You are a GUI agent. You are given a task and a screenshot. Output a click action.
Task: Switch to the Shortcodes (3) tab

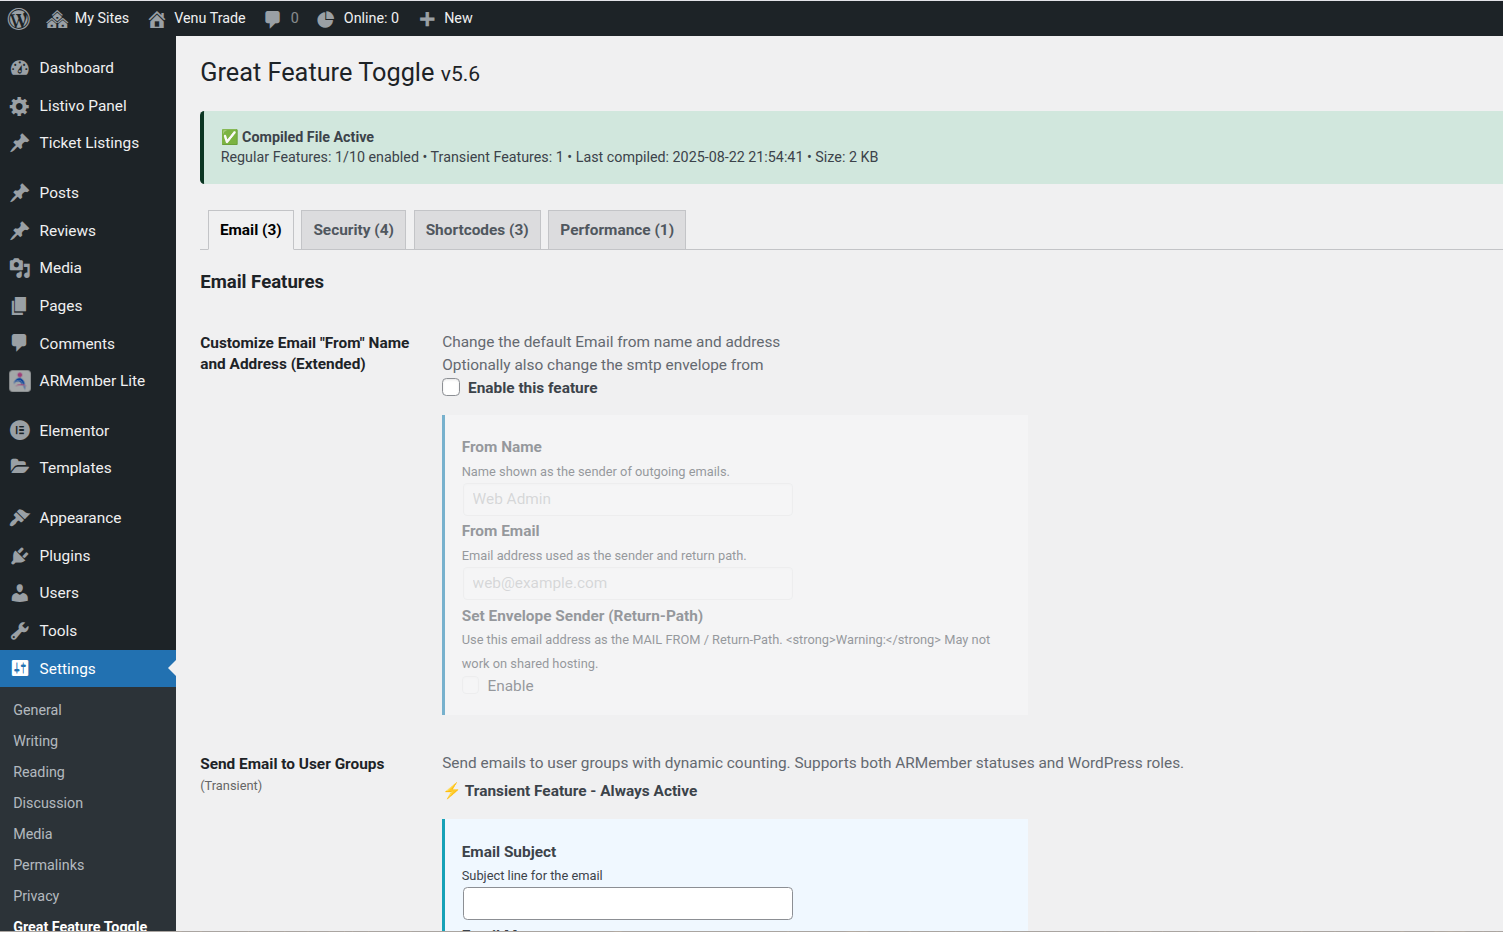[477, 230]
